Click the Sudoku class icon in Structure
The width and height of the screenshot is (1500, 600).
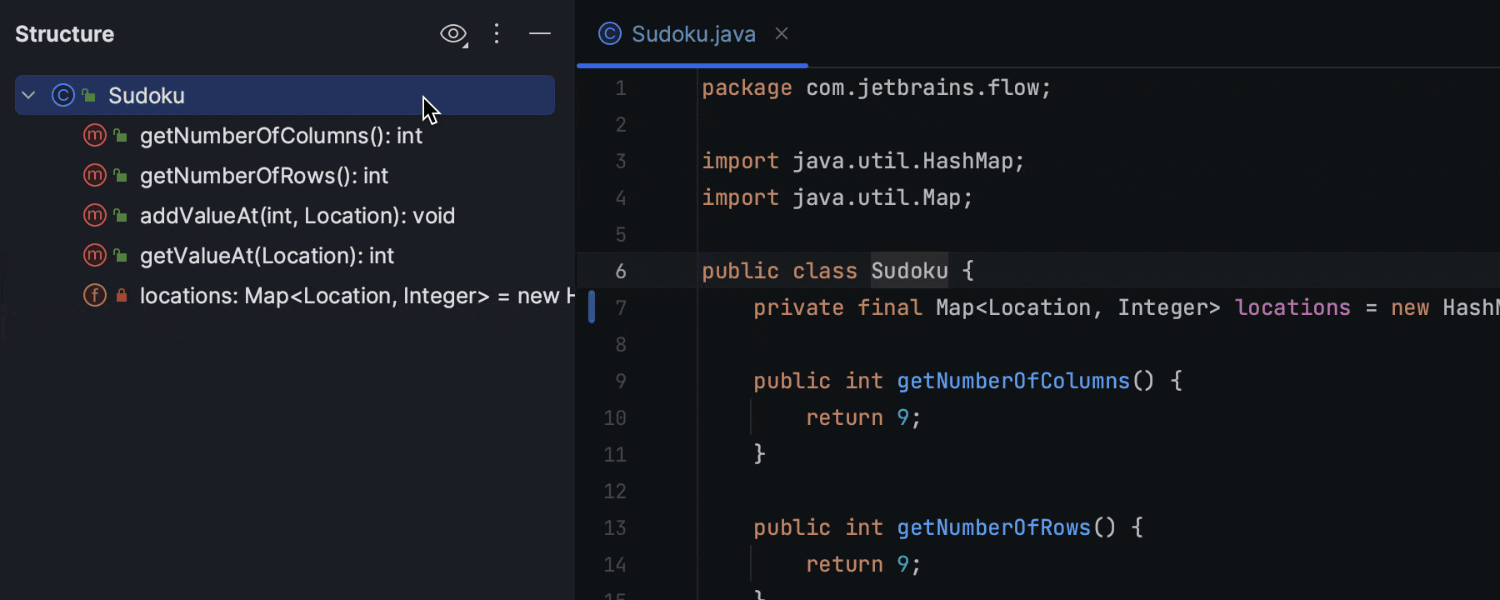63,96
